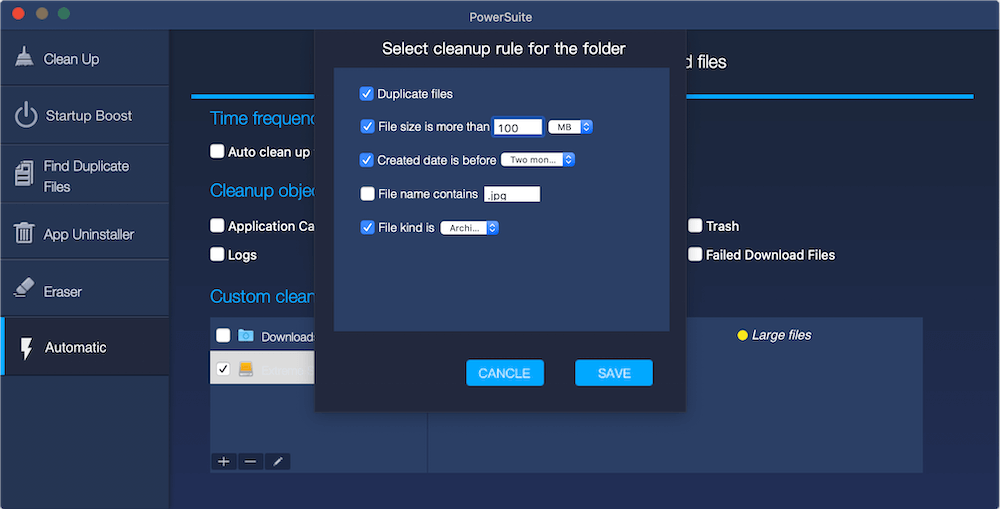Screen dimensions: 1000x509
Task: Click the Downloads folder icon
Action: pos(246,336)
